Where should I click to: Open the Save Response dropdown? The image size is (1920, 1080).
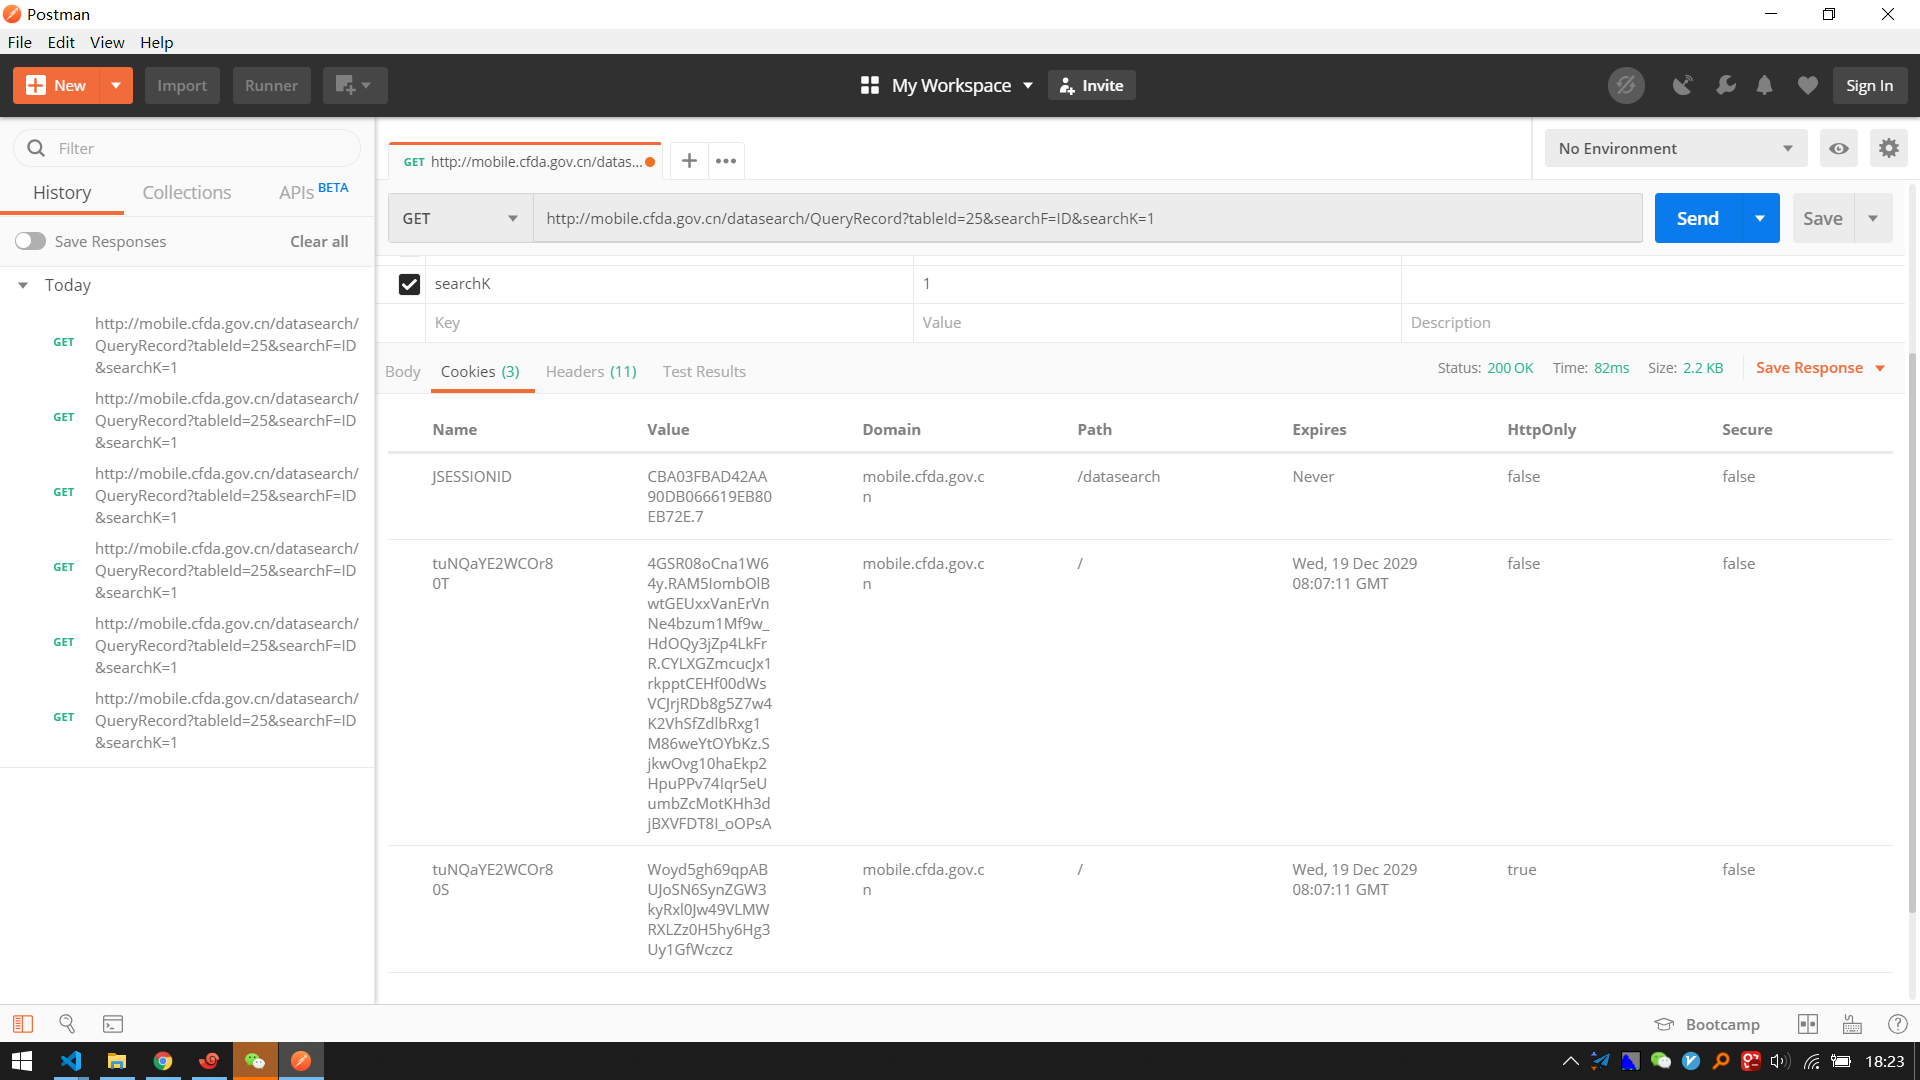[x=1820, y=368]
